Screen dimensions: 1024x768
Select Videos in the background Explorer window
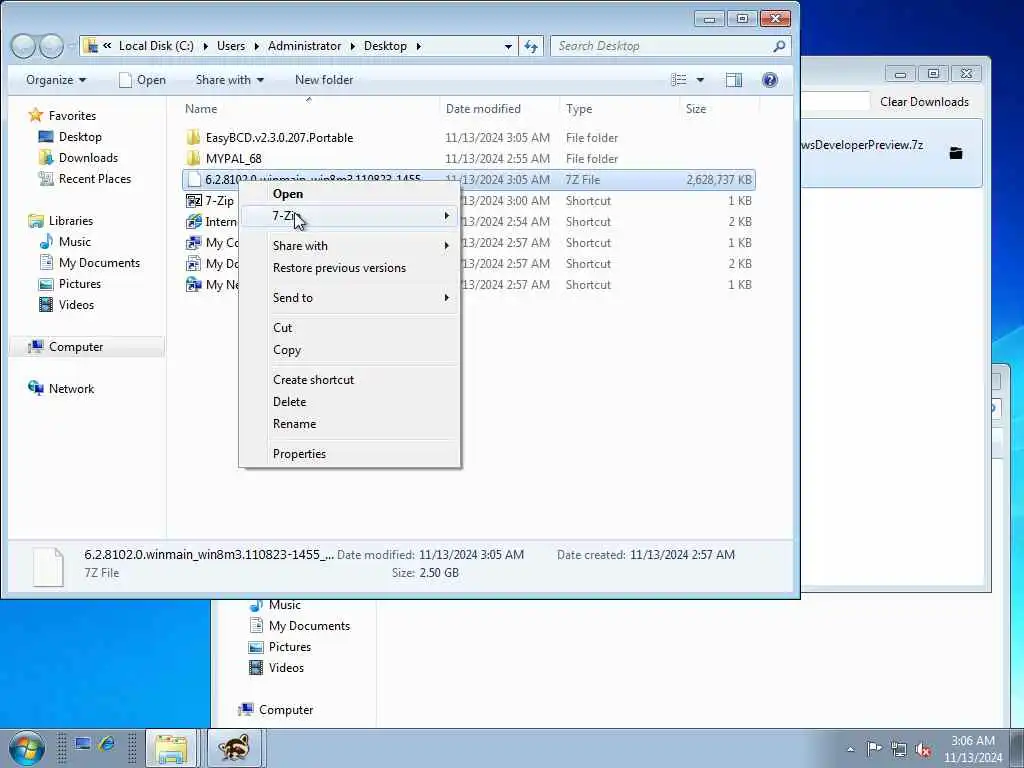(276, 668)
